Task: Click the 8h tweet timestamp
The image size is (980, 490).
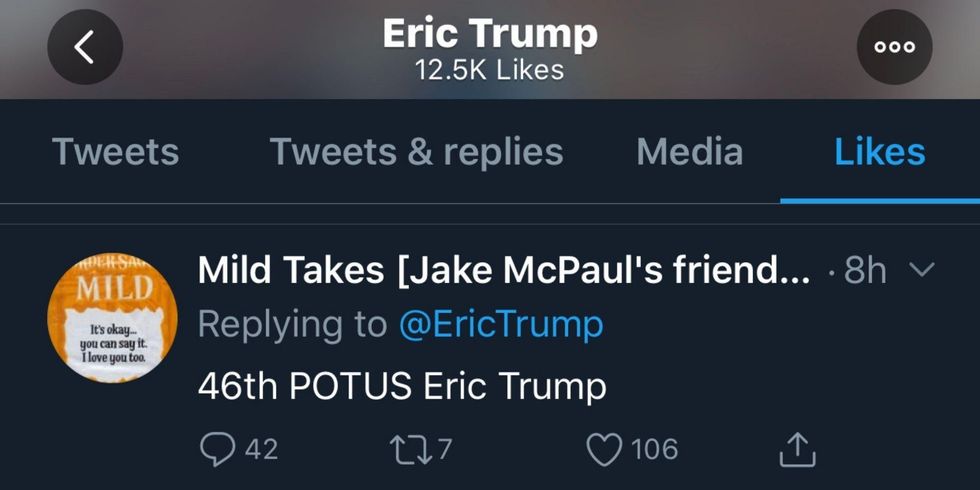Action: (865, 270)
